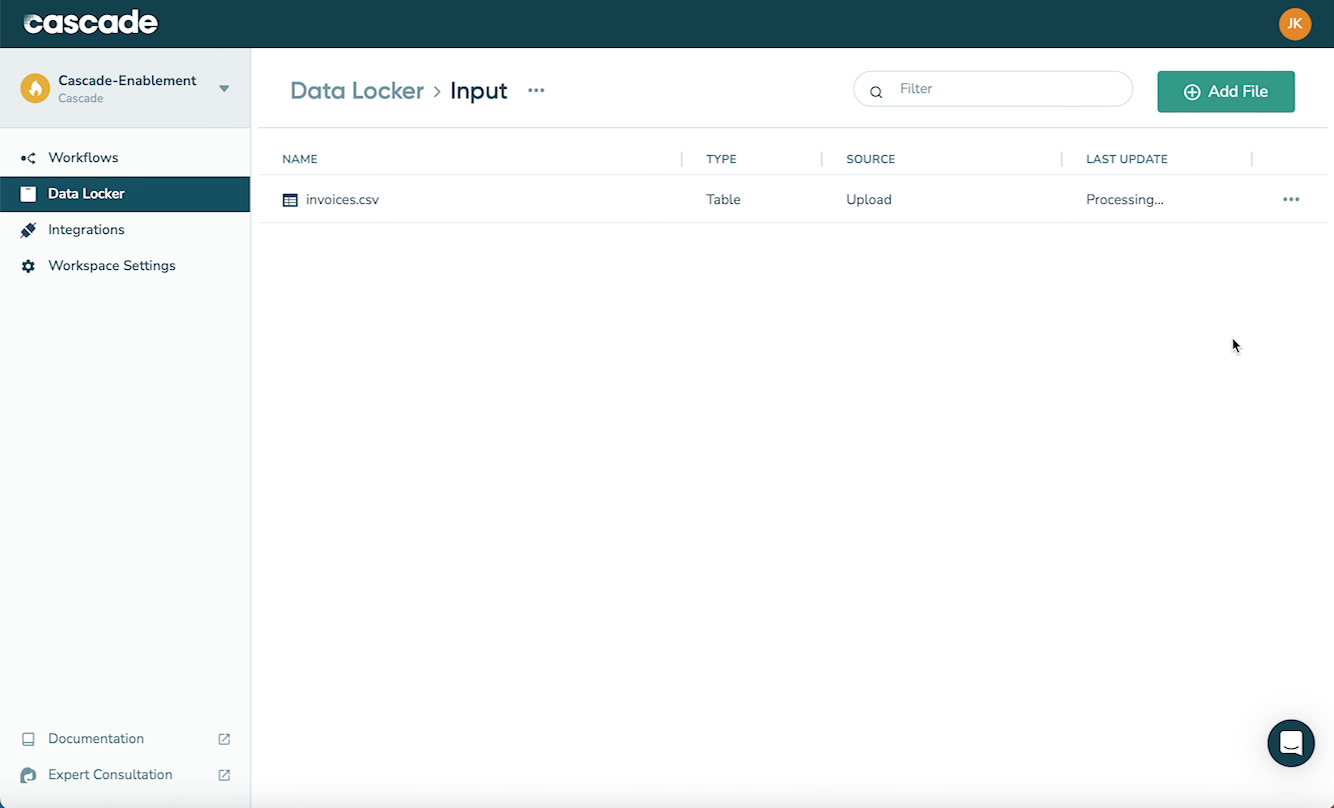Click the Data Locker sidebar icon
This screenshot has width=1334, height=808.
tap(28, 193)
